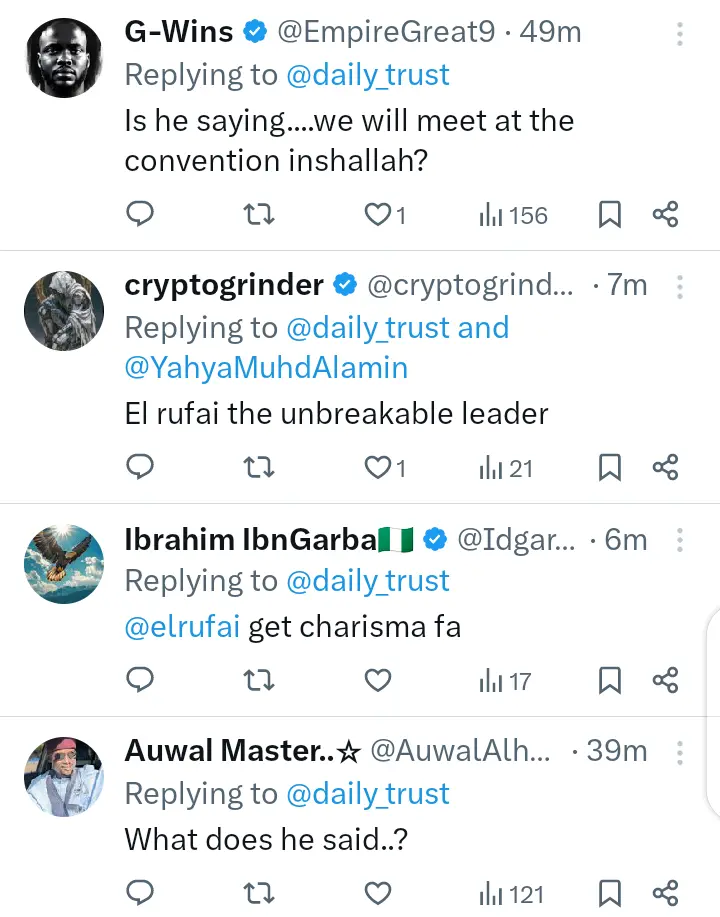This screenshot has width=720, height=917.
Task: Bookmark Auwal Master's reply
Action: coord(610,893)
